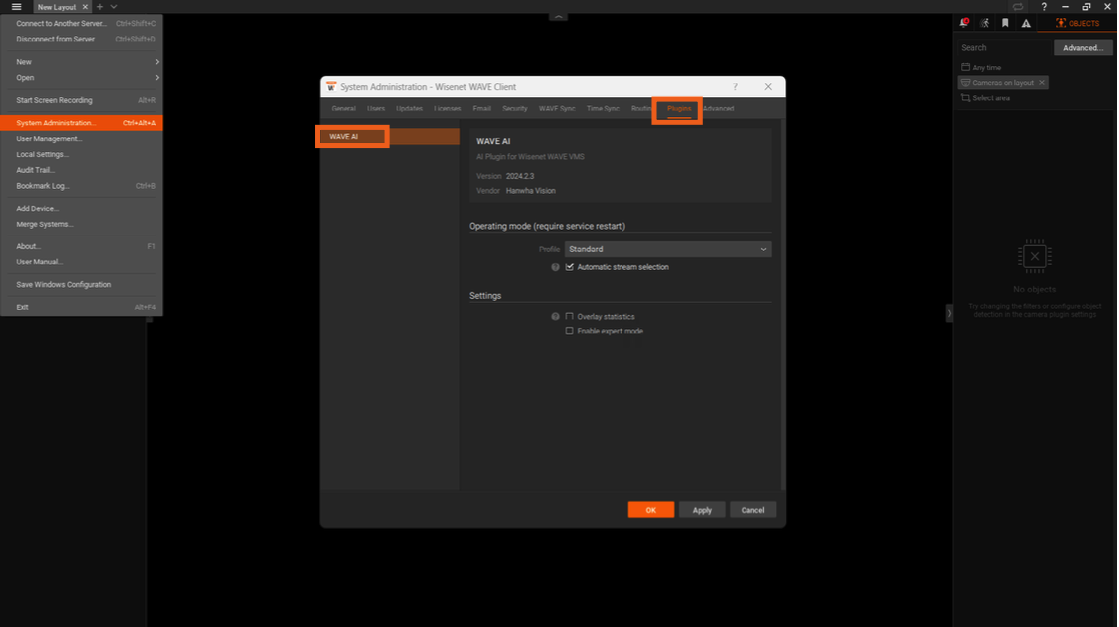Open the Motion search tab
This screenshot has height=627, width=1119.
click(x=984, y=23)
